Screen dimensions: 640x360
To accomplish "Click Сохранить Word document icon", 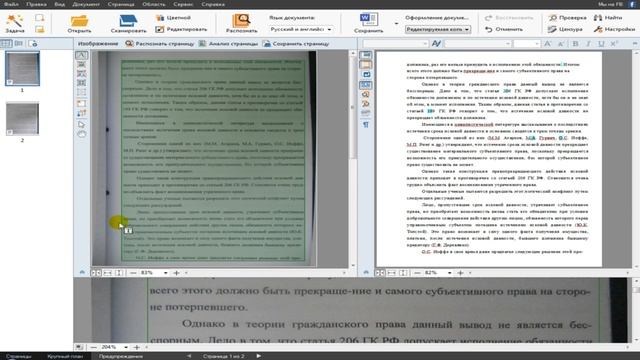I will (x=369, y=23).
